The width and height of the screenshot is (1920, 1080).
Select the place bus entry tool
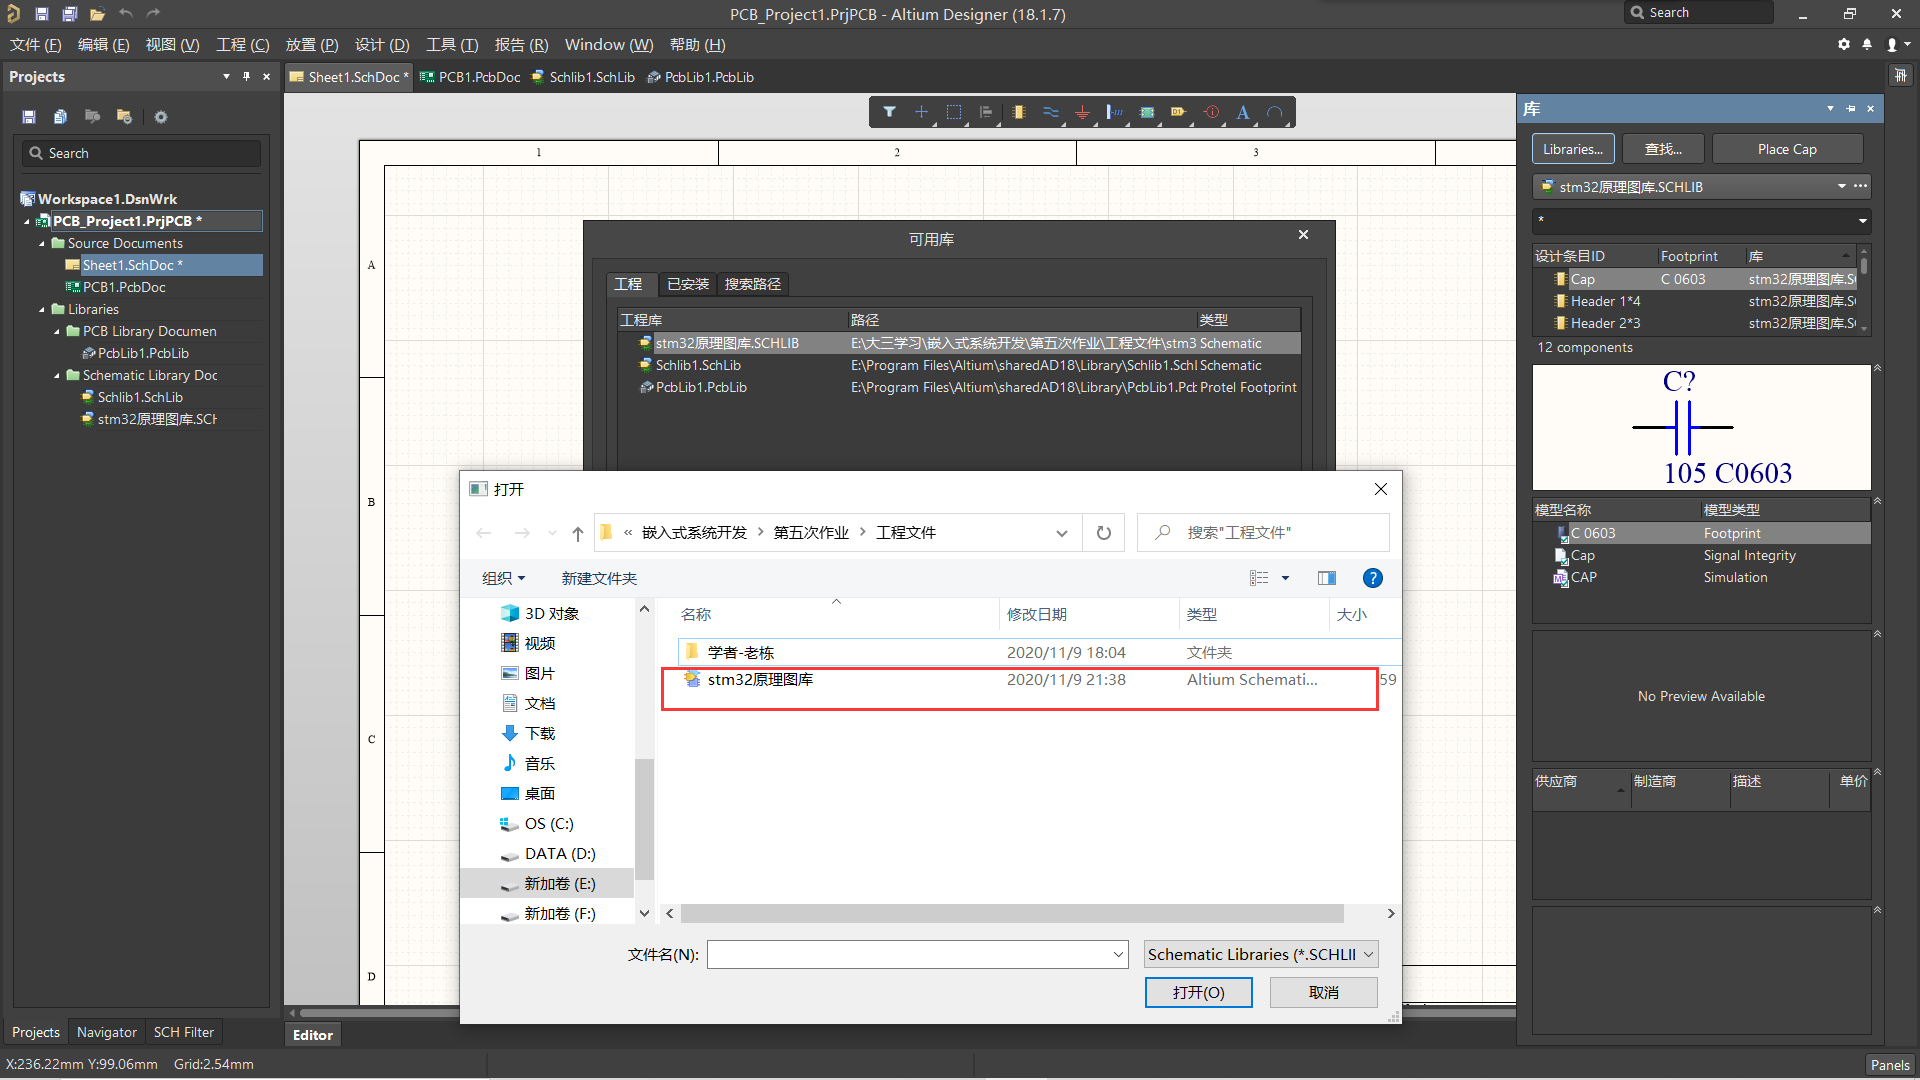(1114, 112)
